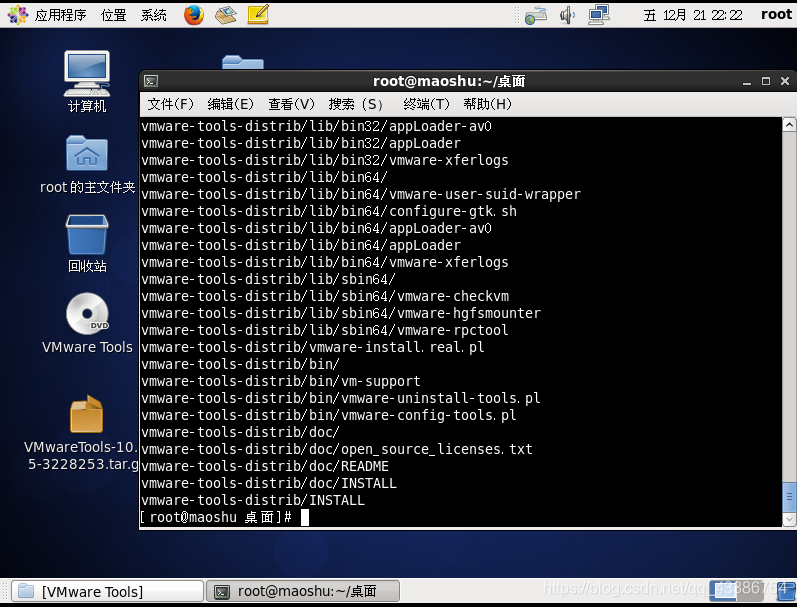797x607 pixels.
Task: Click the mail client icon in top panel
Action: [x=225, y=15]
